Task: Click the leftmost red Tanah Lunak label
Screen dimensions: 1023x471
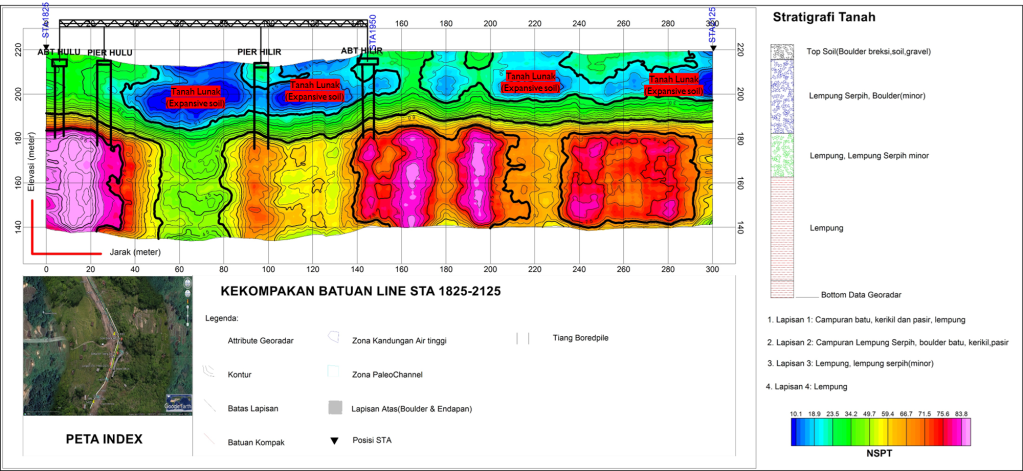Action: click(x=194, y=97)
